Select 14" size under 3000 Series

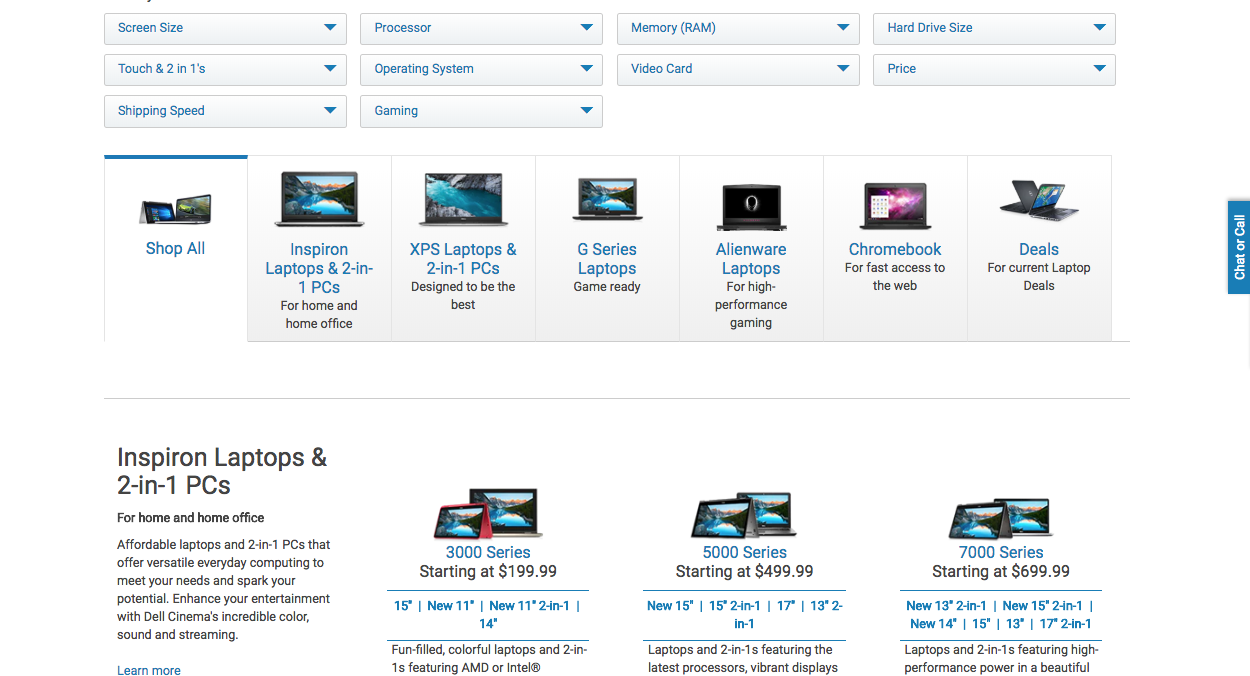click(x=488, y=623)
